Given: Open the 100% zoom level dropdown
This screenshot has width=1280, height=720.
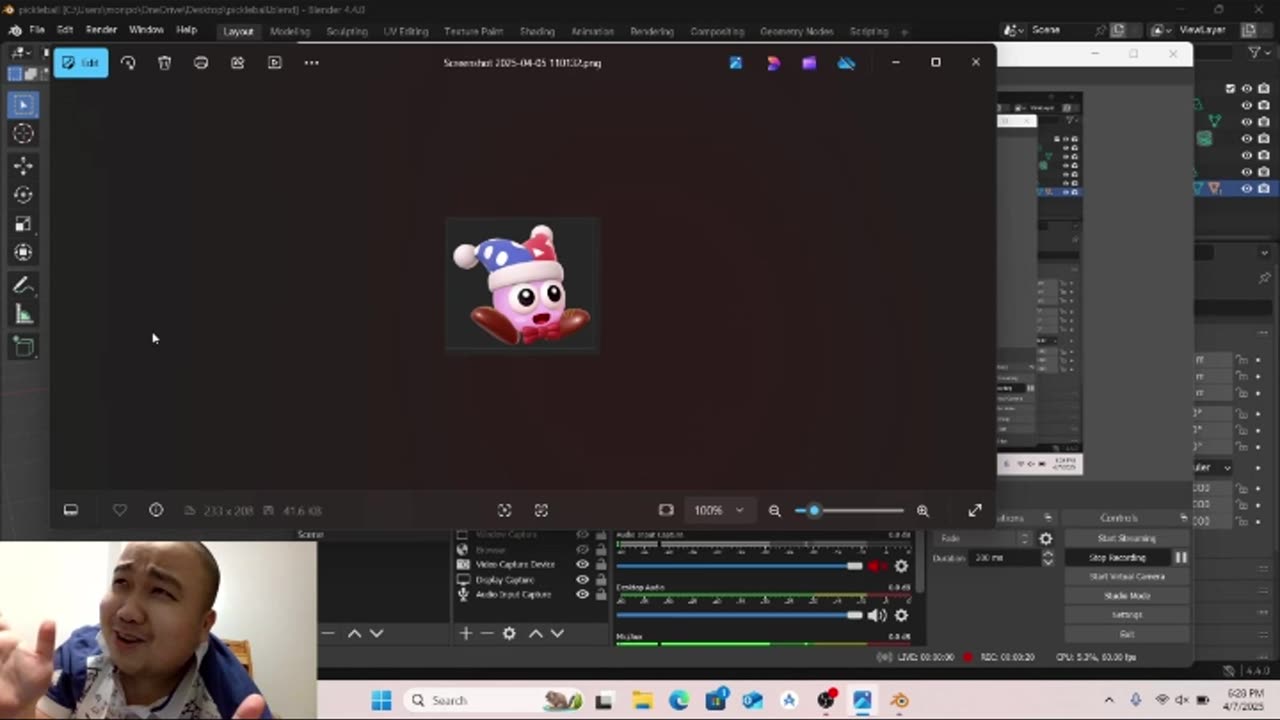Looking at the screenshot, I should click(719, 510).
